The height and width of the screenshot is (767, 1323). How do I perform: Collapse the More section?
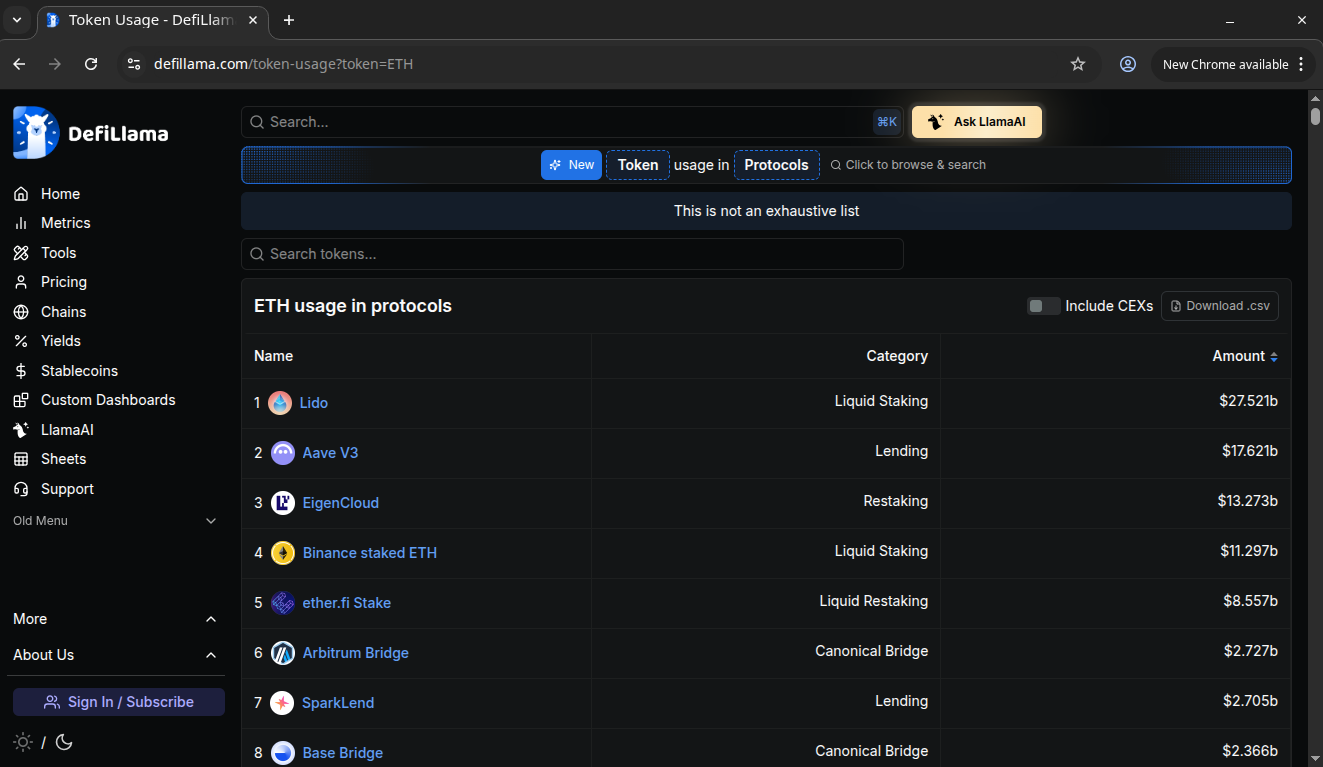(115, 619)
